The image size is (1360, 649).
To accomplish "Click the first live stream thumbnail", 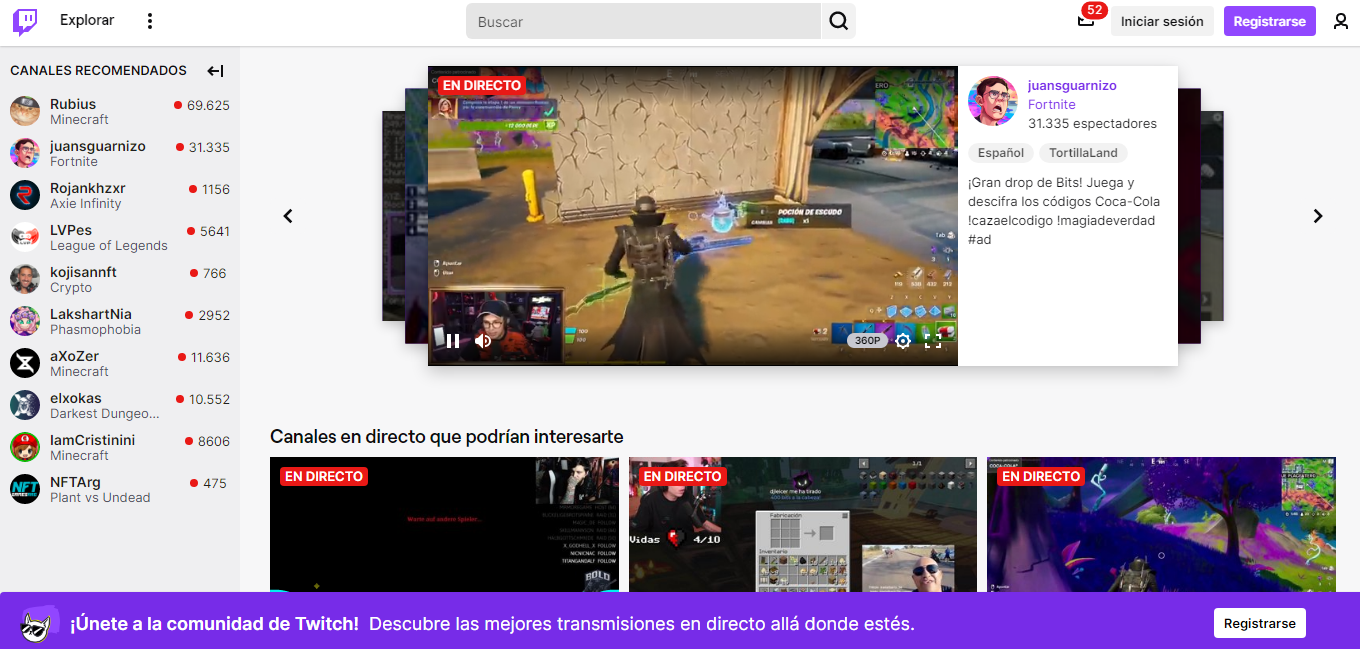I will 444,525.
